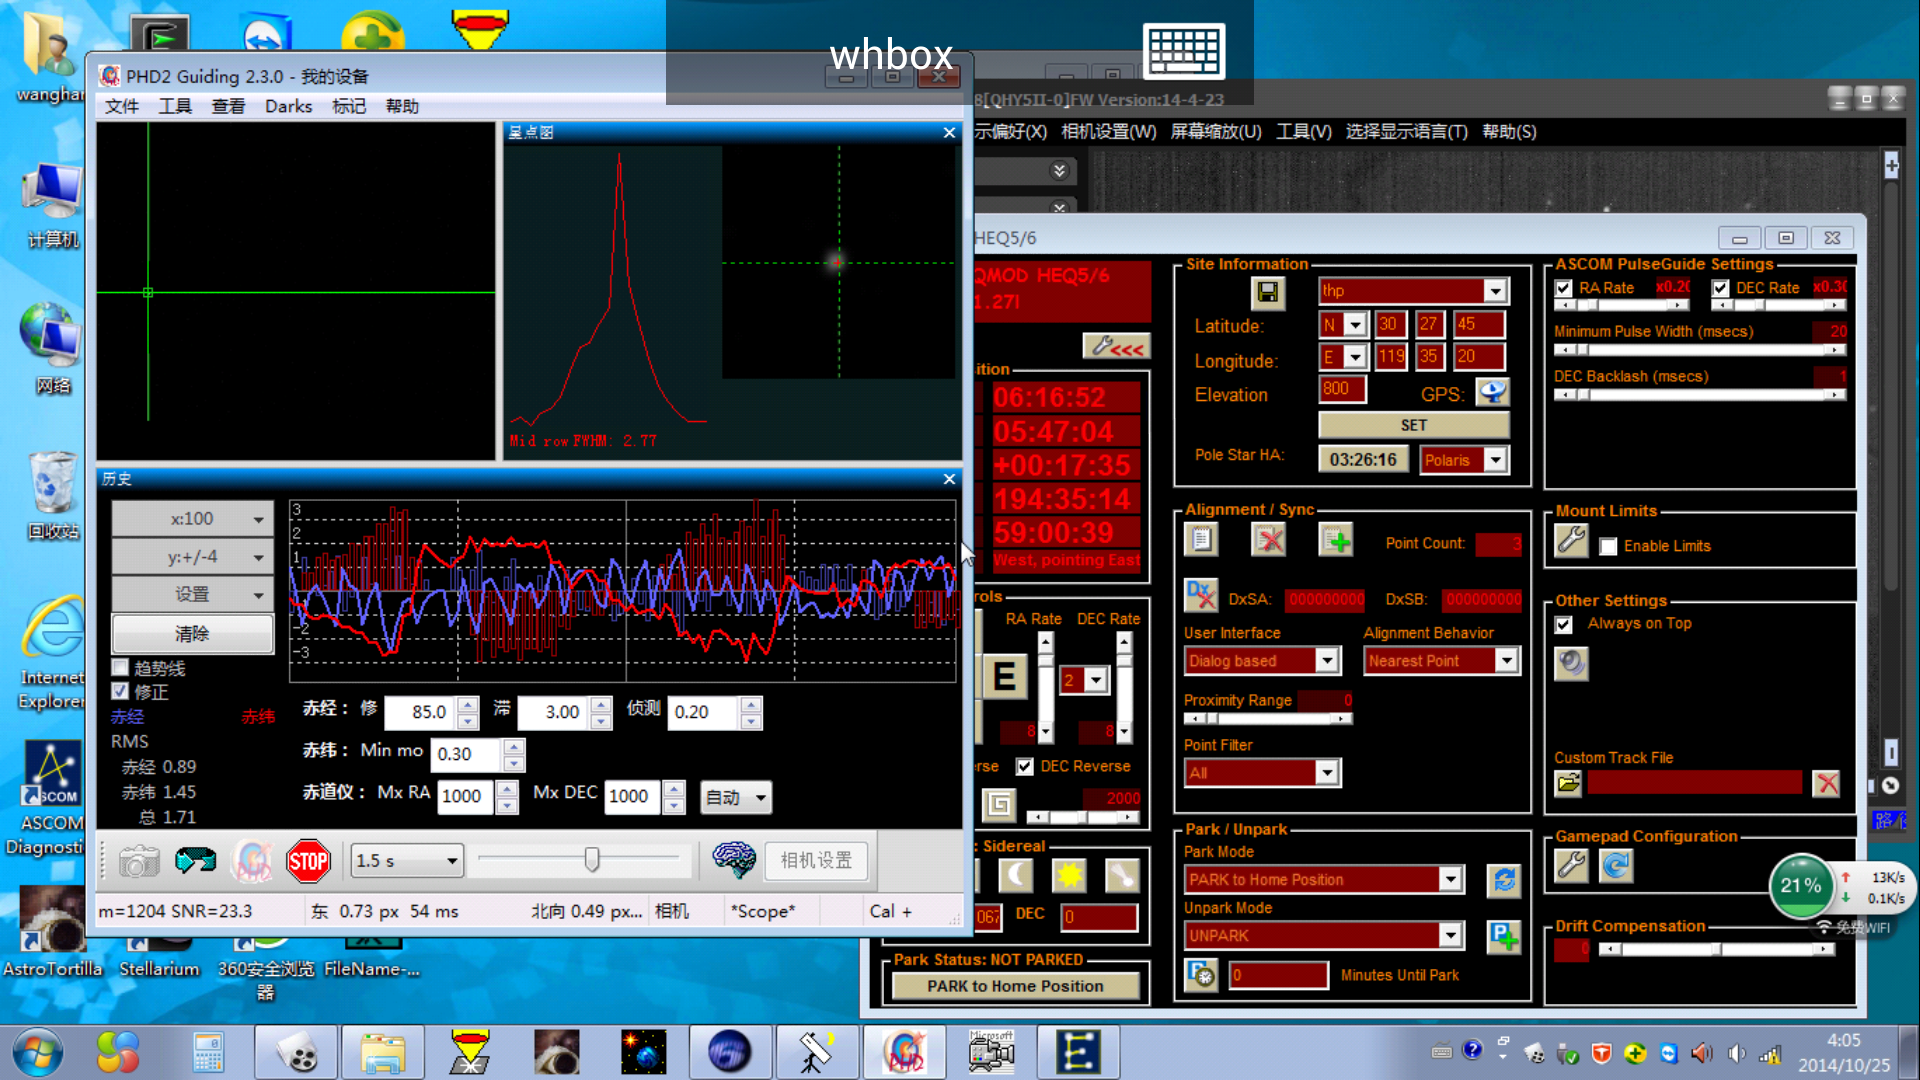Open the Gamepad Configuration wrench icon
The image size is (1920, 1080).
tap(1571, 865)
